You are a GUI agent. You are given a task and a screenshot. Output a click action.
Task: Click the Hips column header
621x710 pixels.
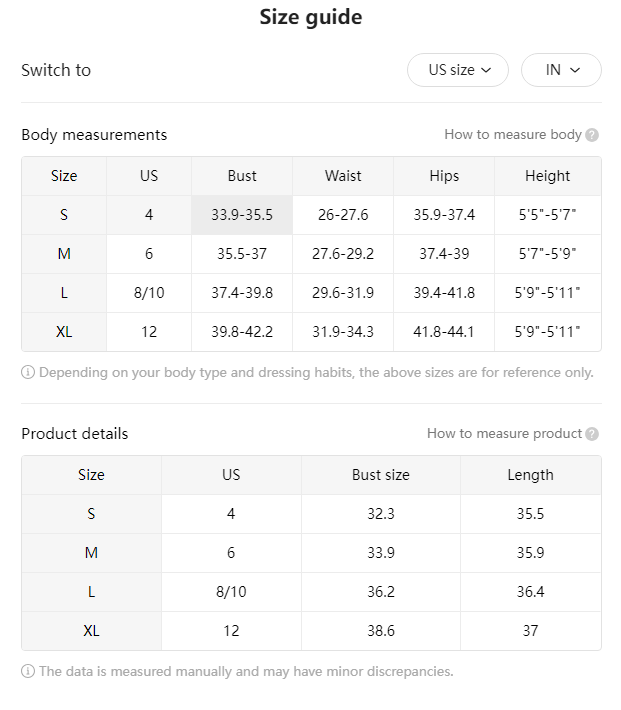point(444,176)
